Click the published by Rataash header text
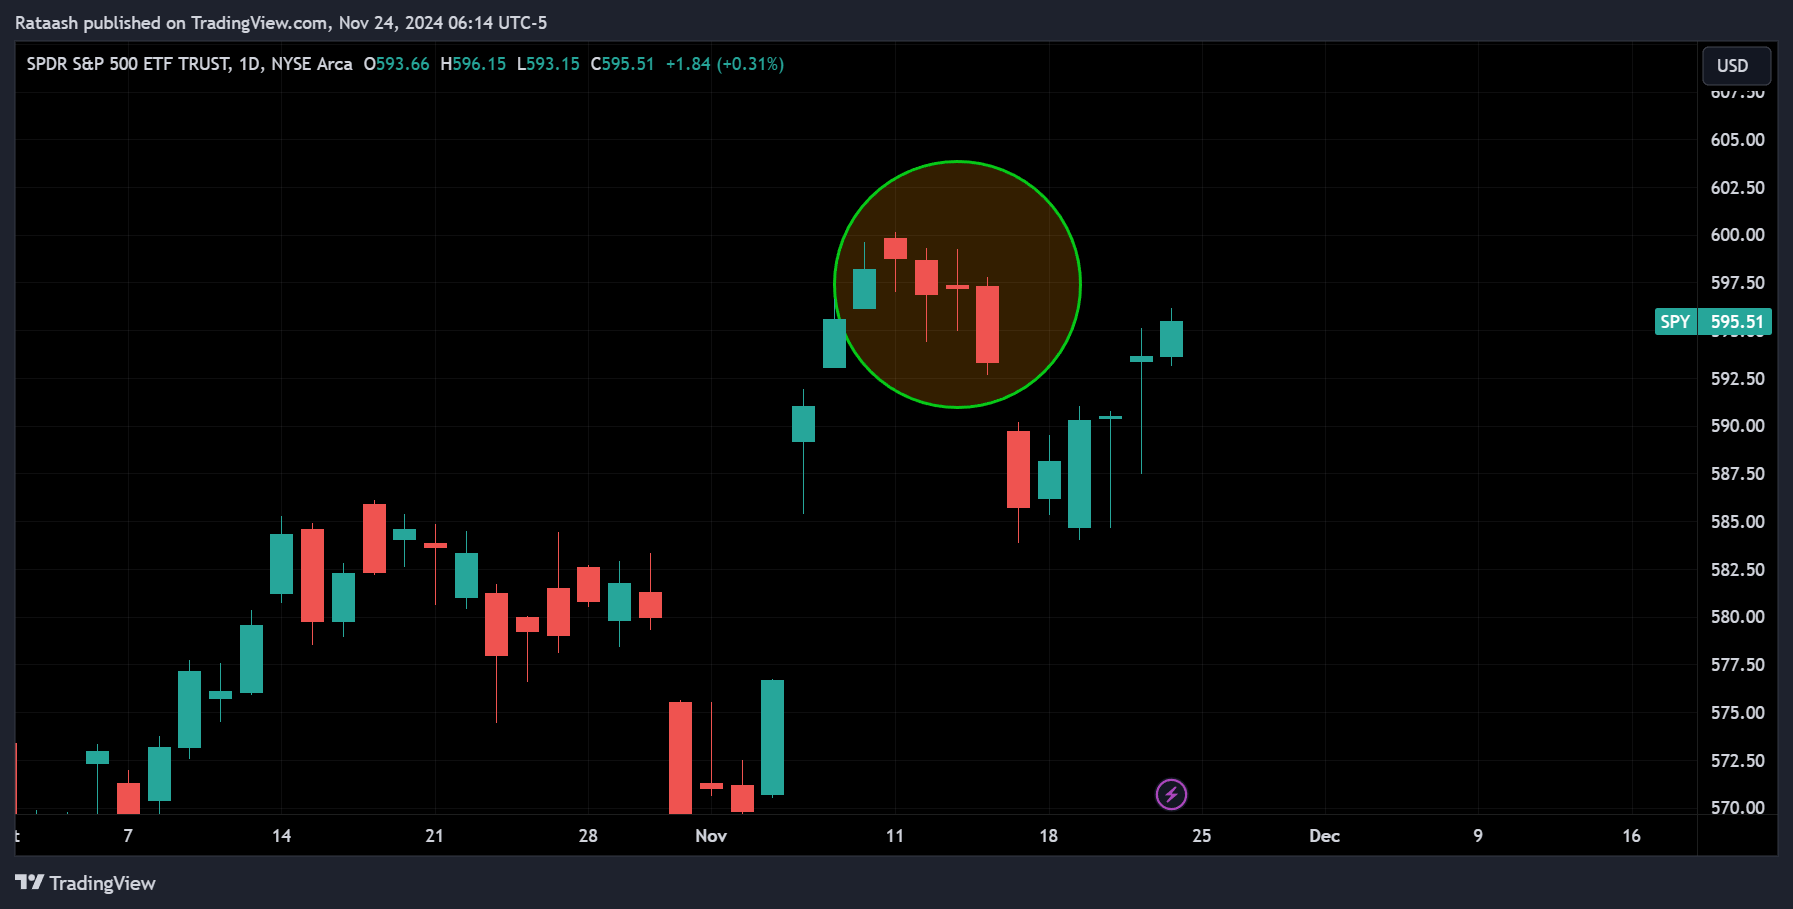The height and width of the screenshot is (909, 1793). pyautogui.click(x=281, y=22)
